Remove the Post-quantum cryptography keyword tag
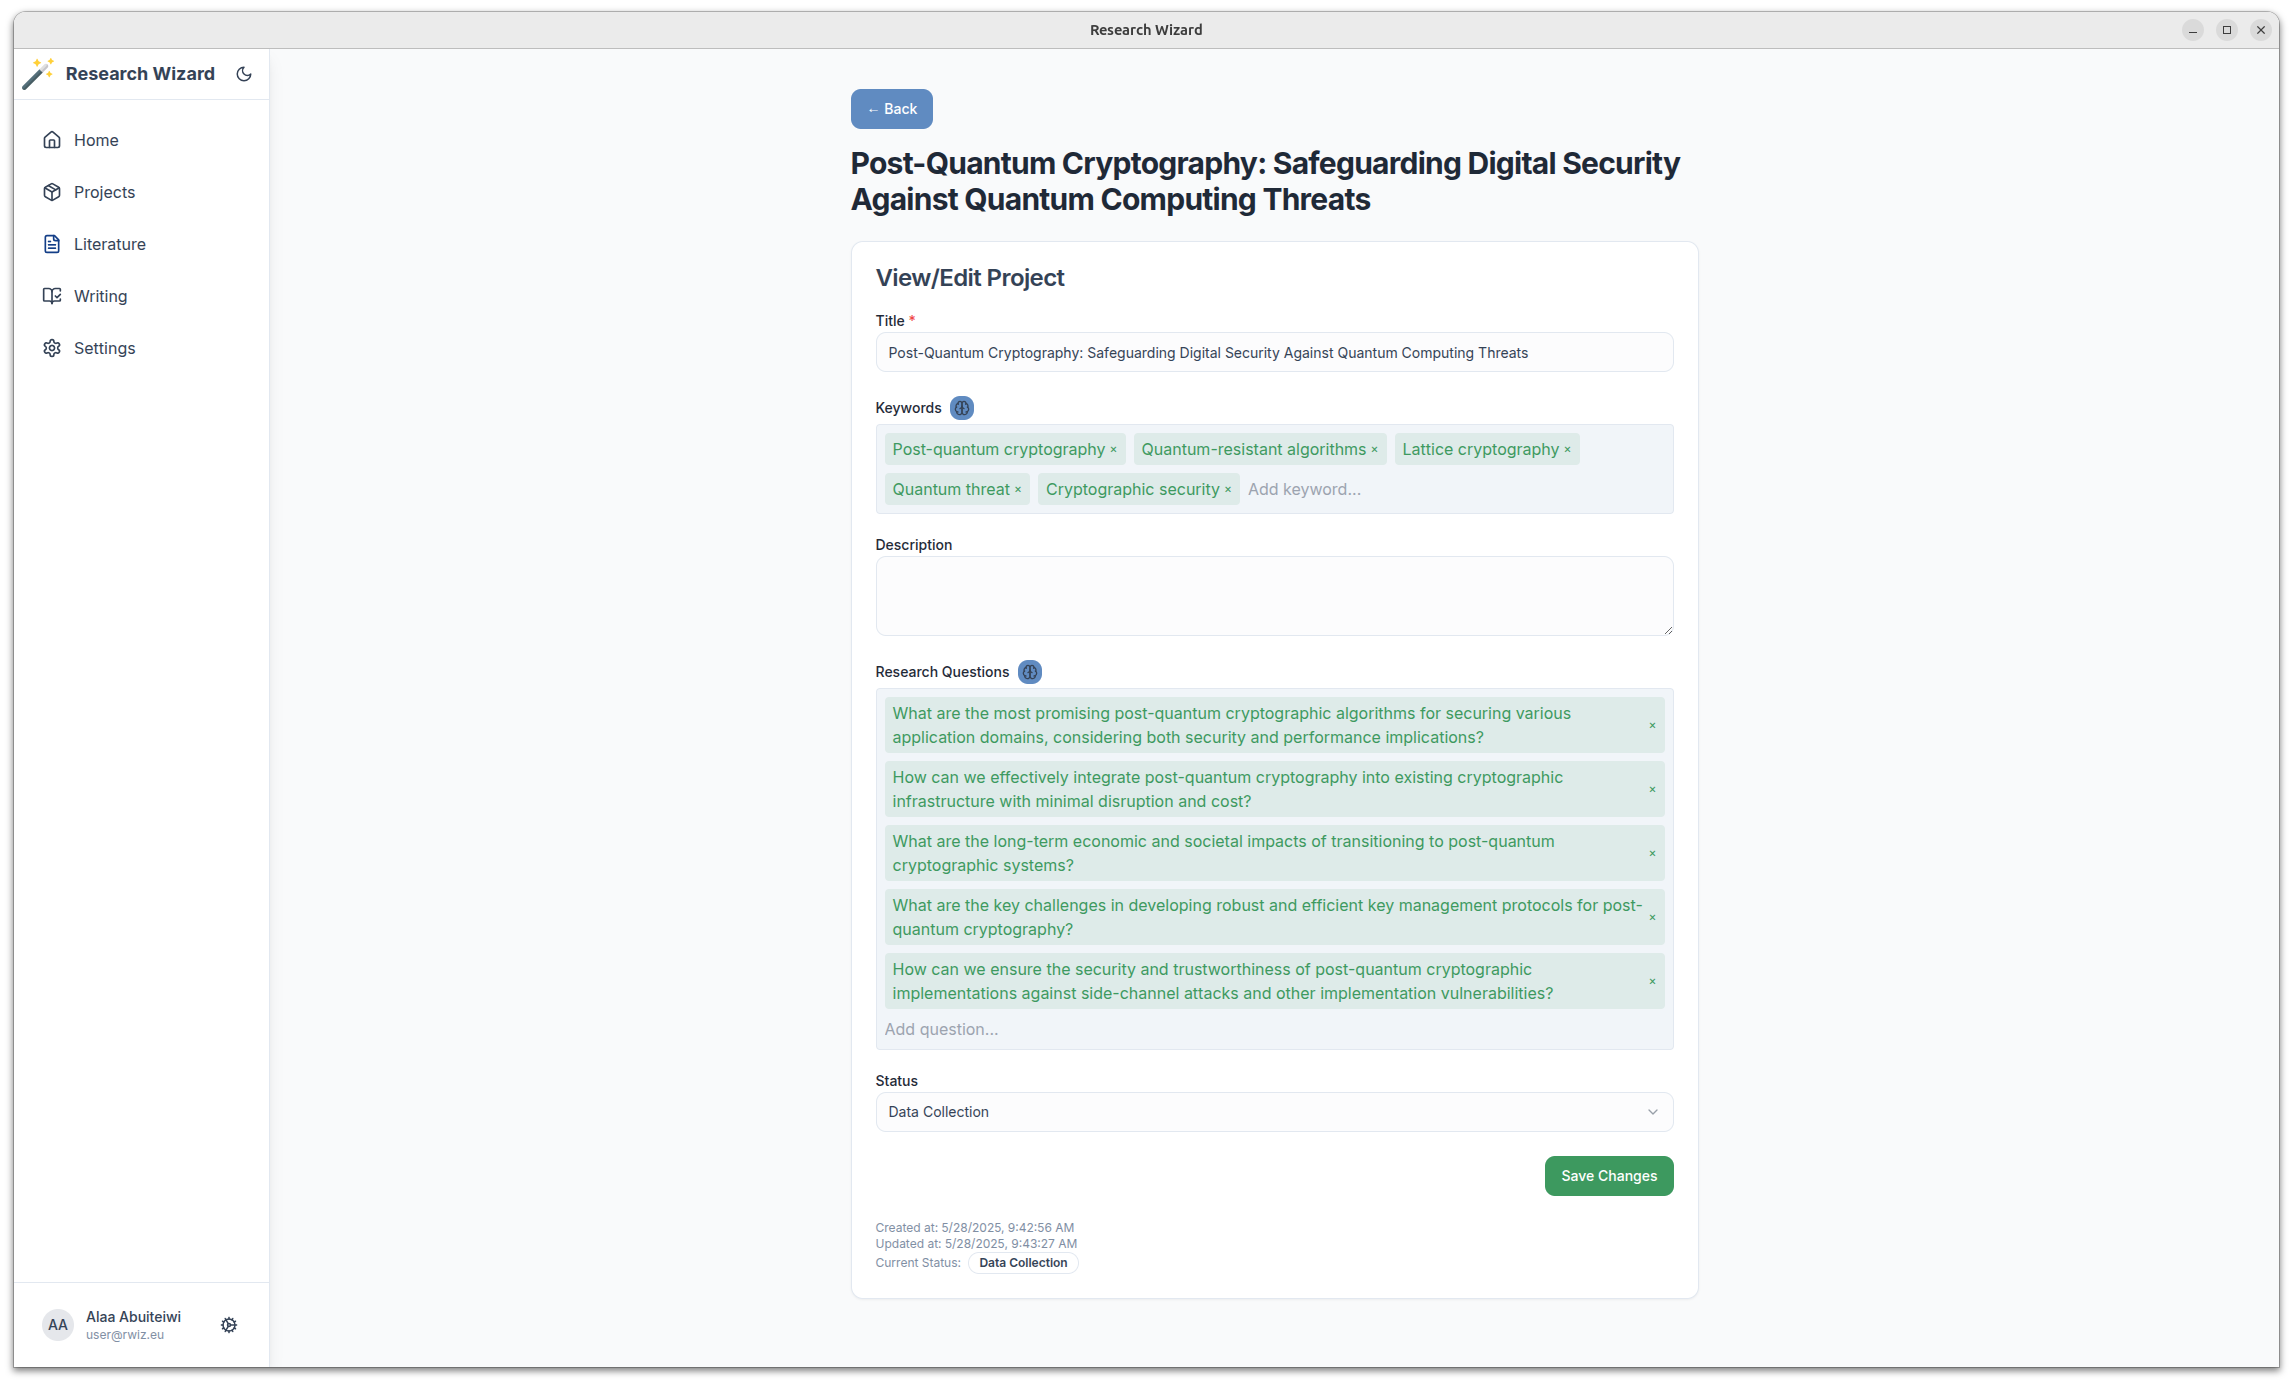Image resolution: width=2293 pixels, height=1384 pixels. (1113, 450)
